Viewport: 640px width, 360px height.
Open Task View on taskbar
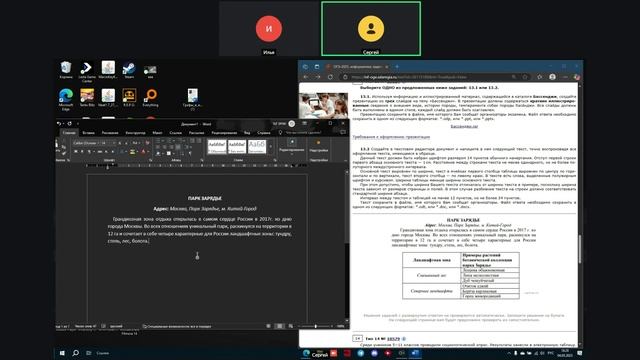click(x=88, y=353)
